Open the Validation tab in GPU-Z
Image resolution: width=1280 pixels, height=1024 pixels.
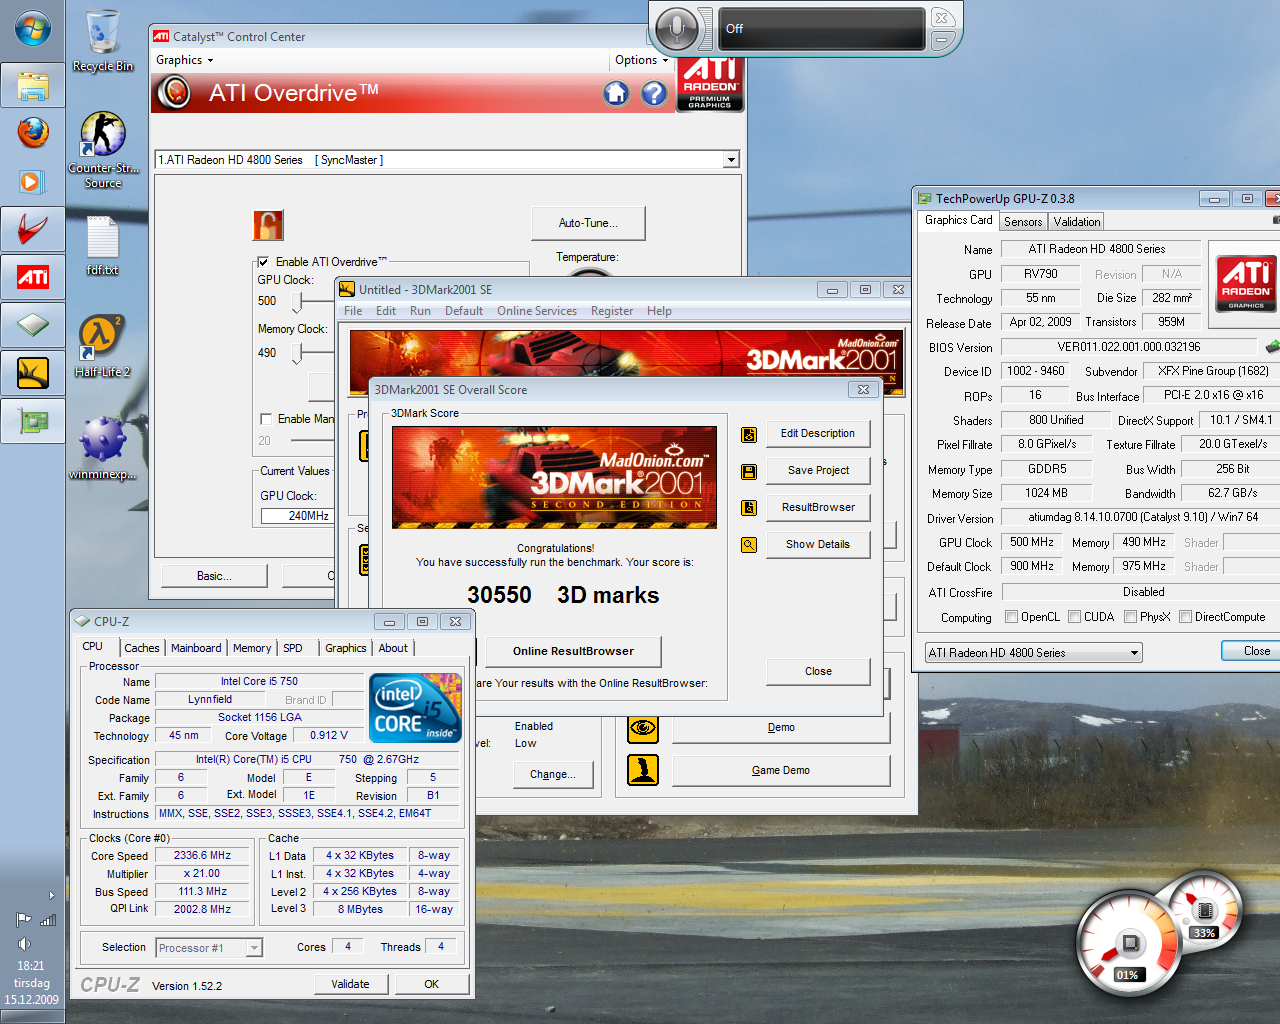coord(1077,222)
